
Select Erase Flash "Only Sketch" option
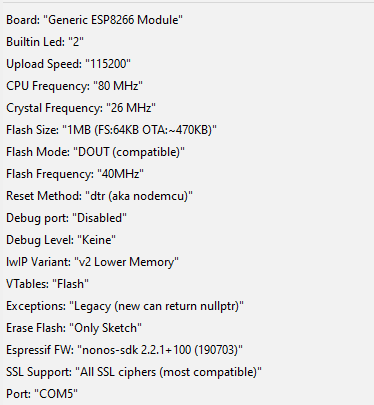[x=187, y=328]
